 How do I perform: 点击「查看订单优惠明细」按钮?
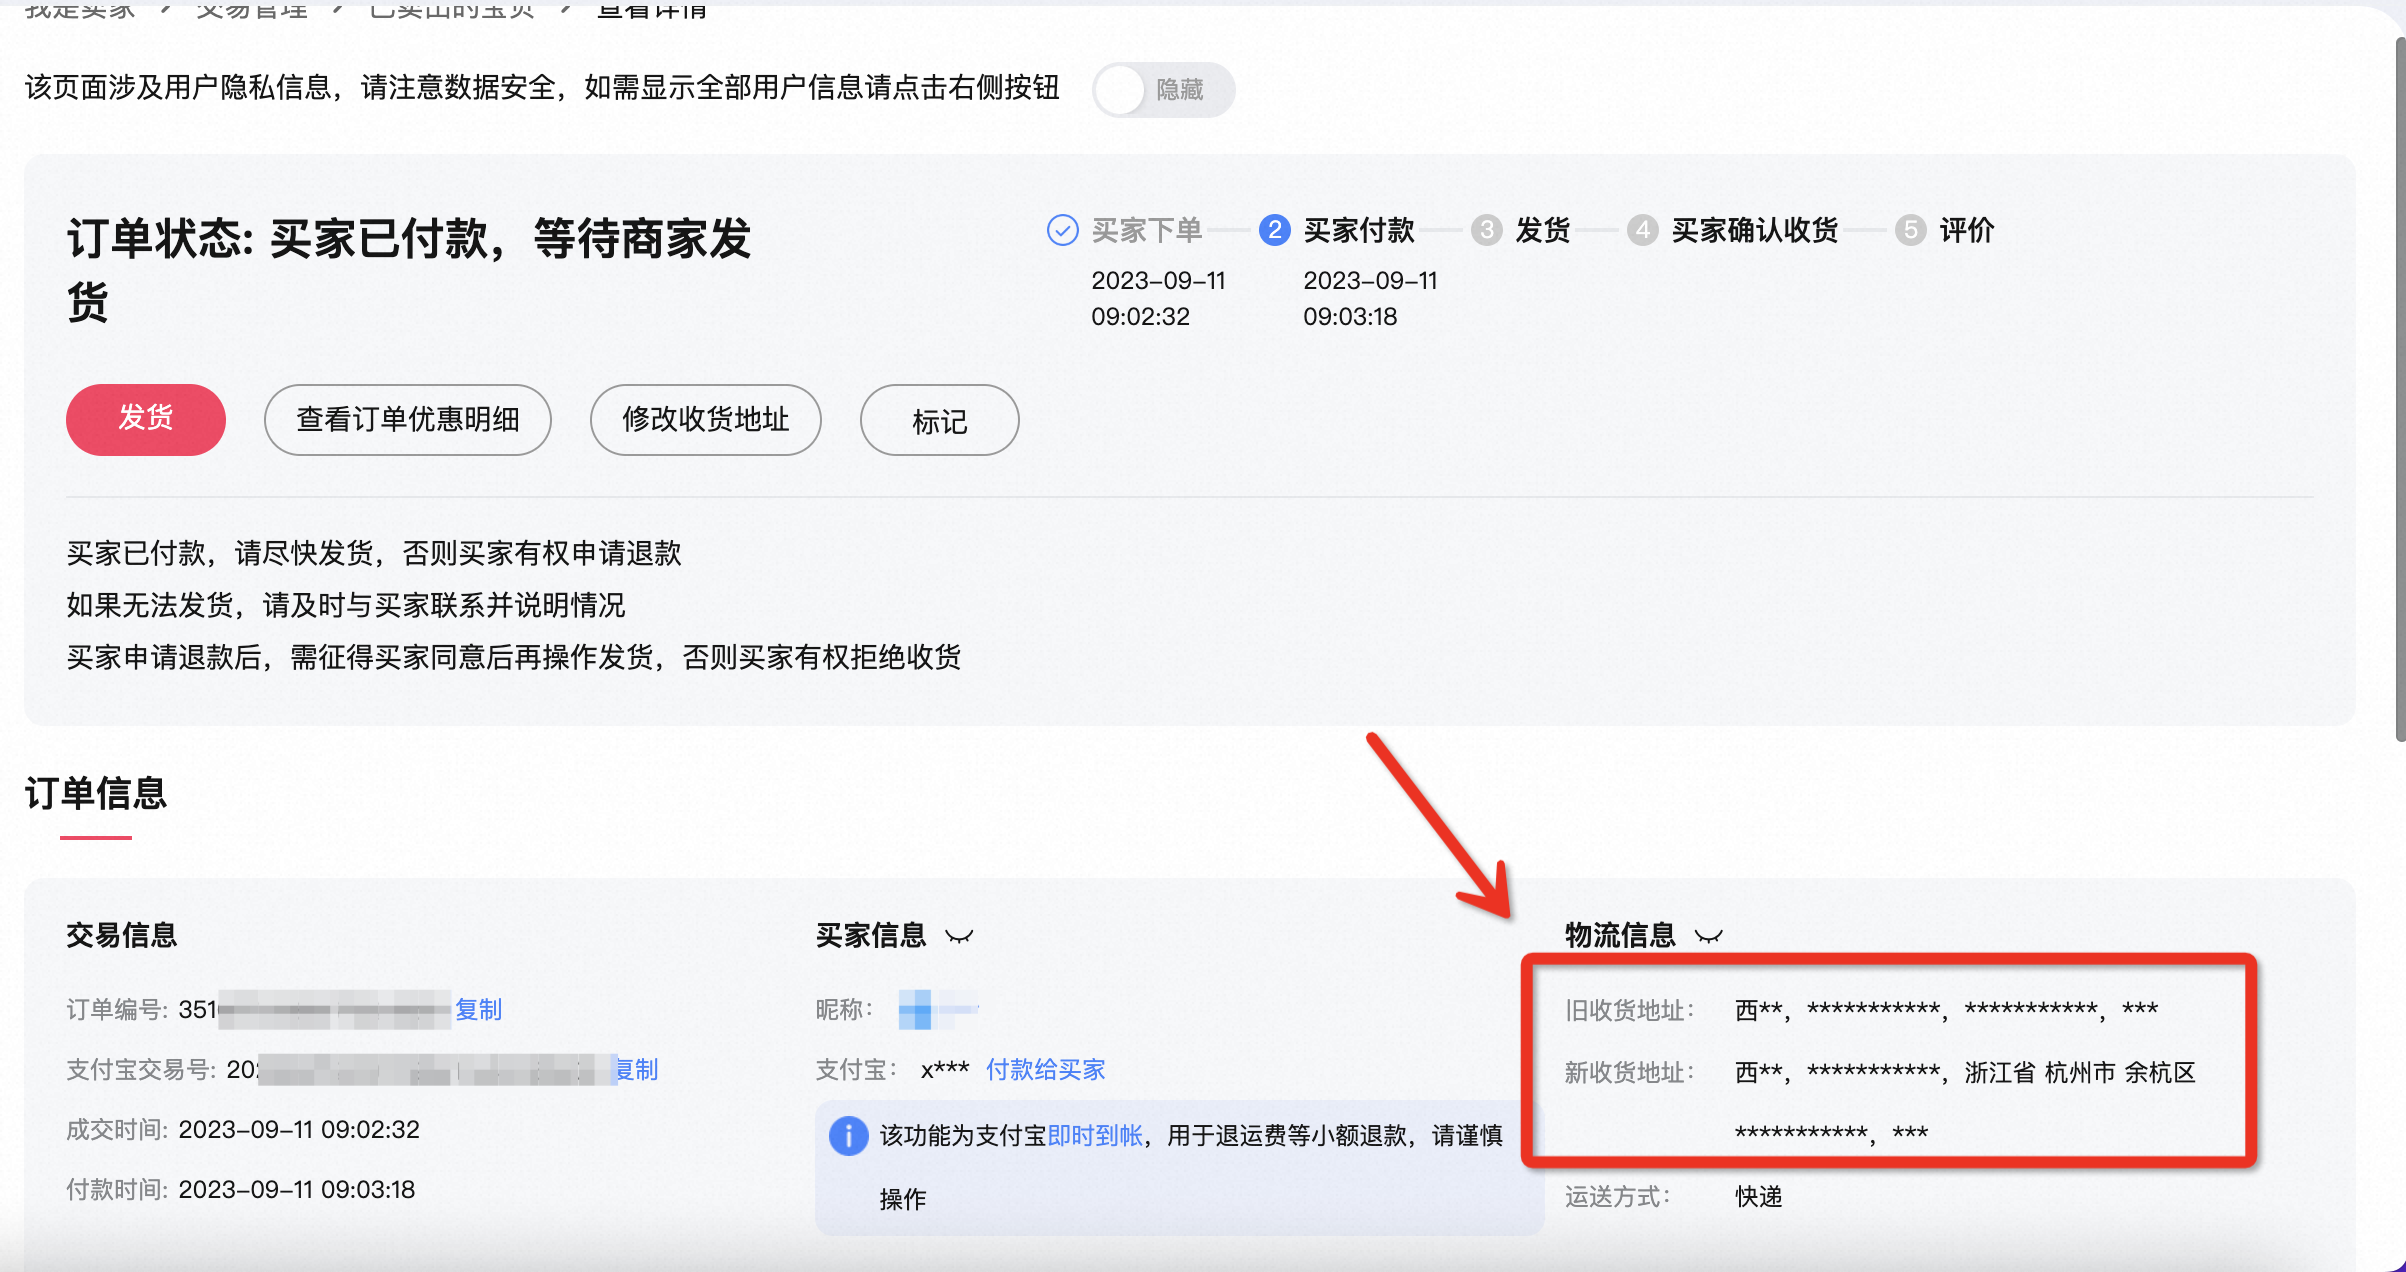[x=407, y=420]
